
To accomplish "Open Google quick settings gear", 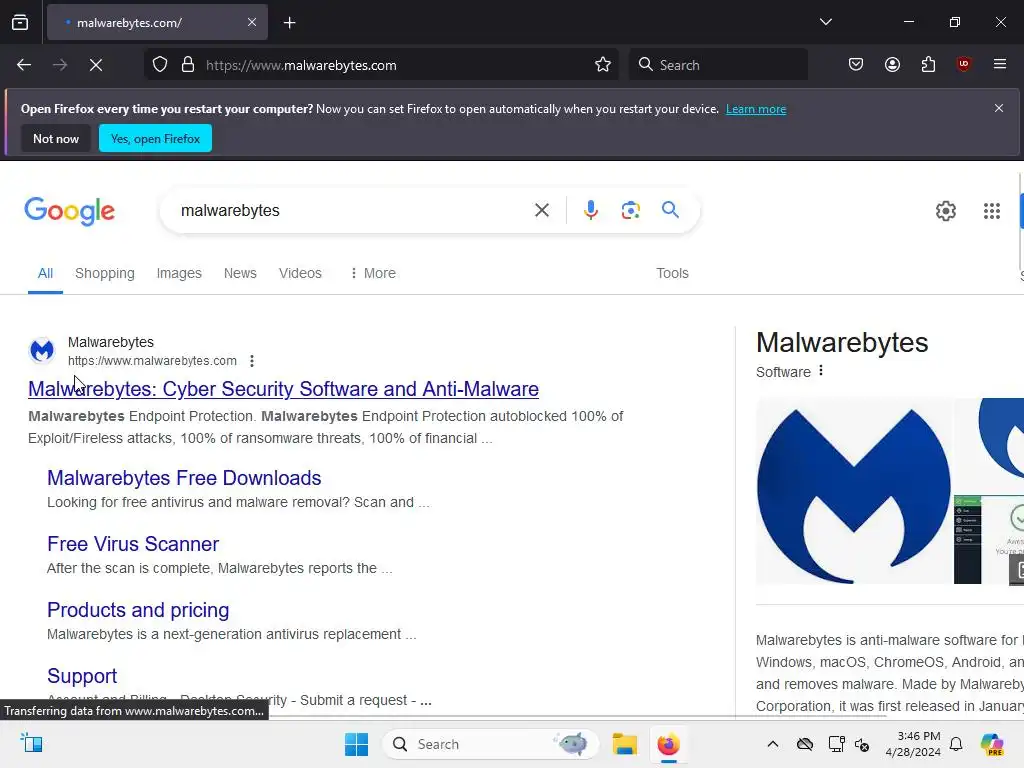I will 946,211.
